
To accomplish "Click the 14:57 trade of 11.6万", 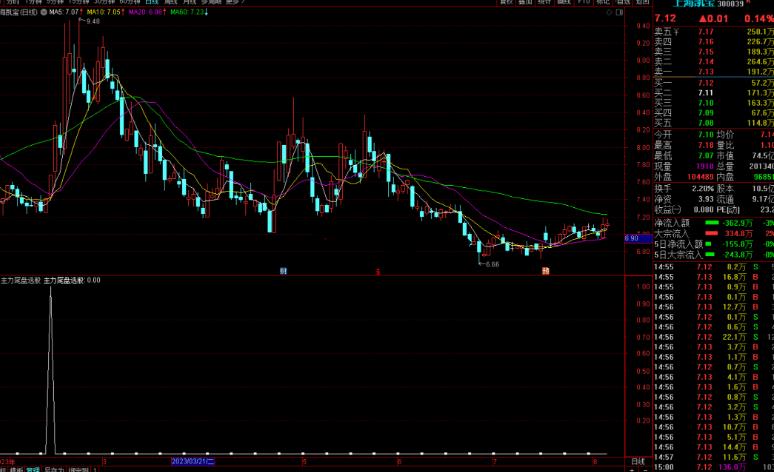I will [714, 457].
